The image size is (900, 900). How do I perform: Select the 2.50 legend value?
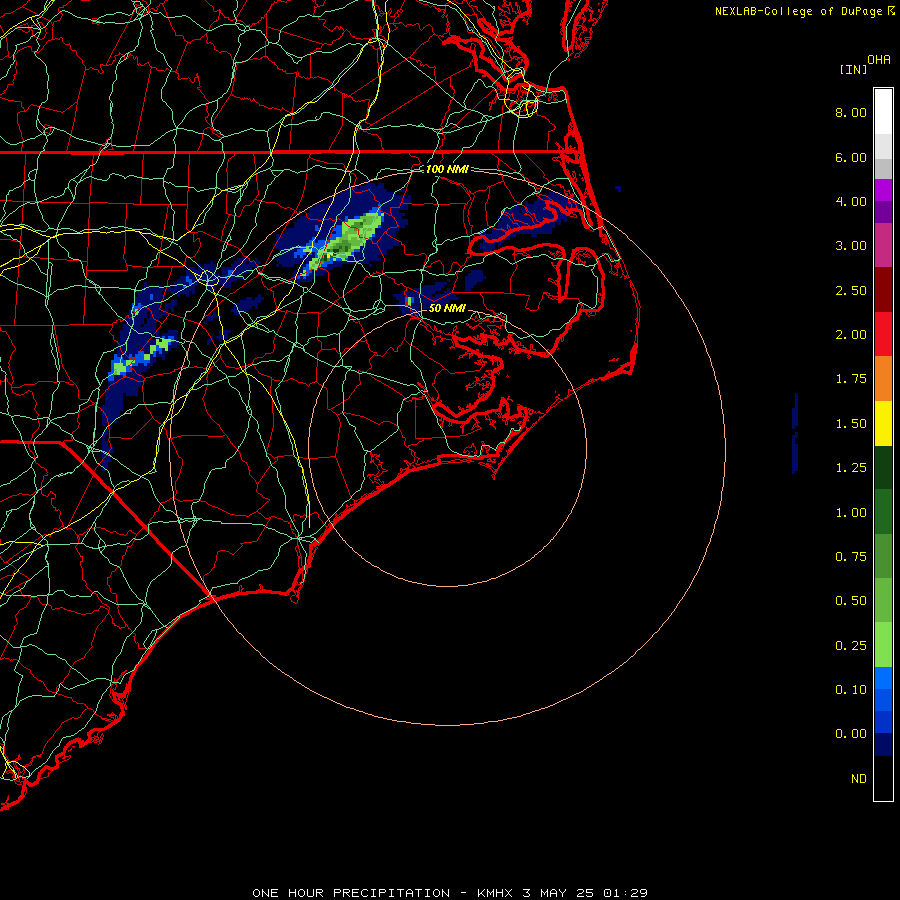point(851,290)
